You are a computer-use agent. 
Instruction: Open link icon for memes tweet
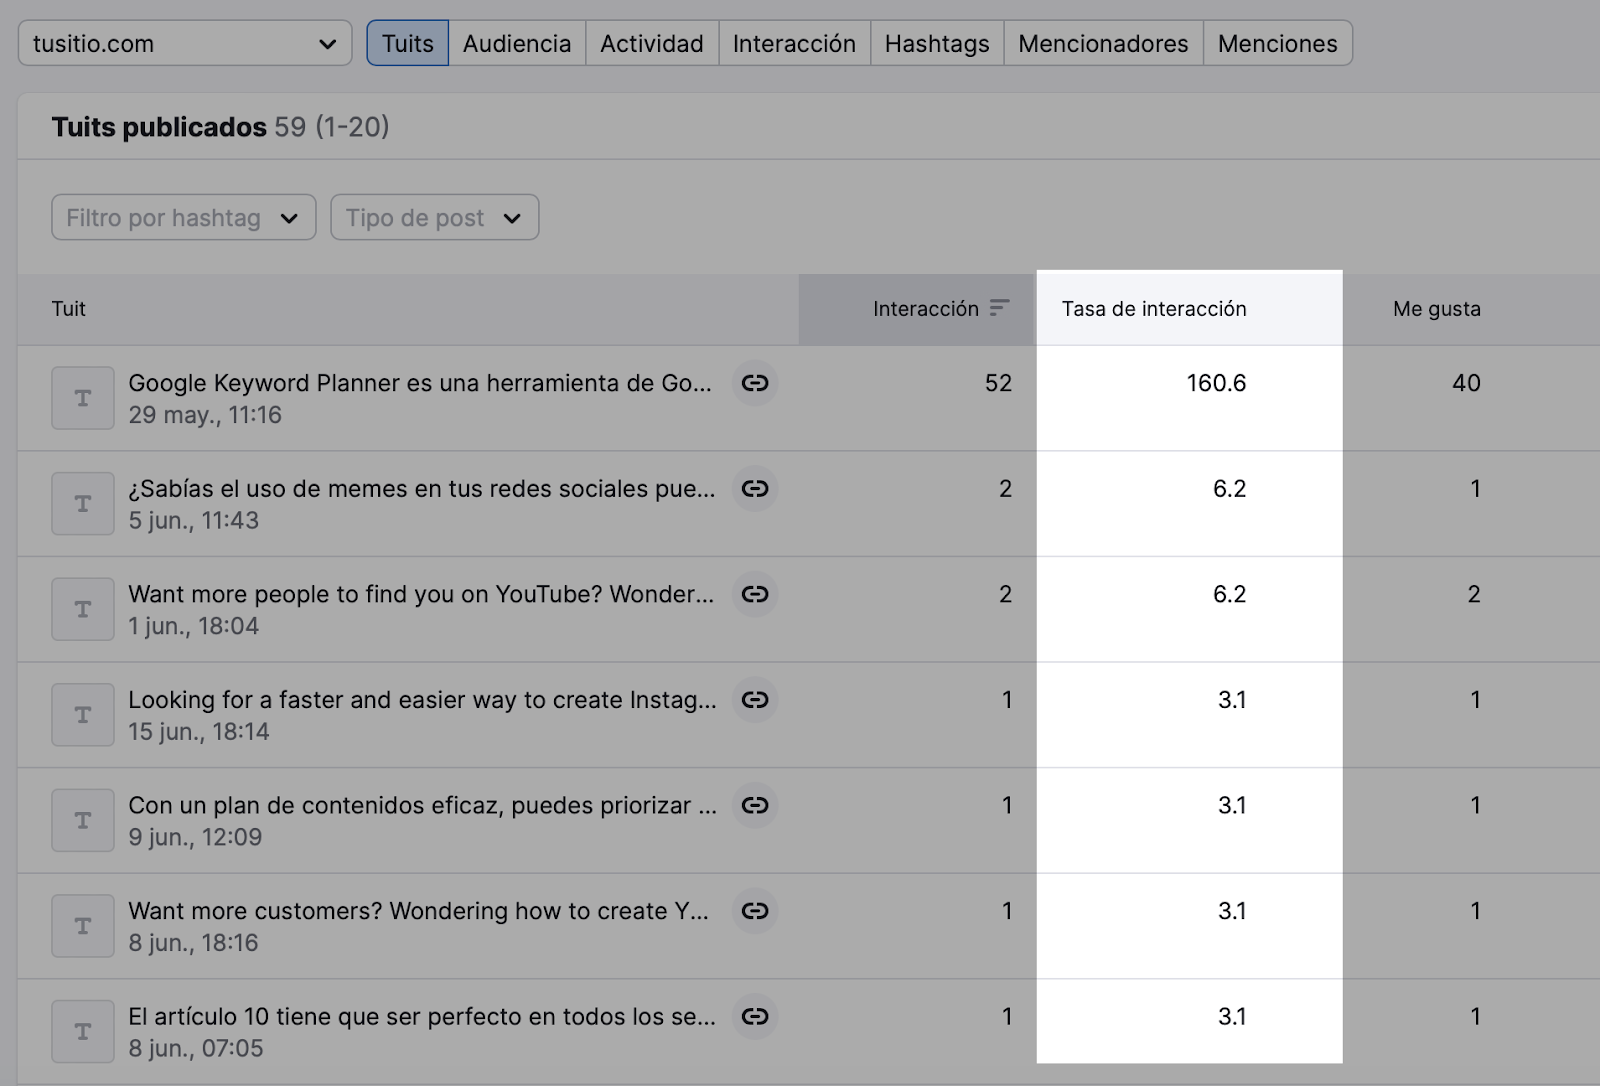pyautogui.click(x=755, y=489)
